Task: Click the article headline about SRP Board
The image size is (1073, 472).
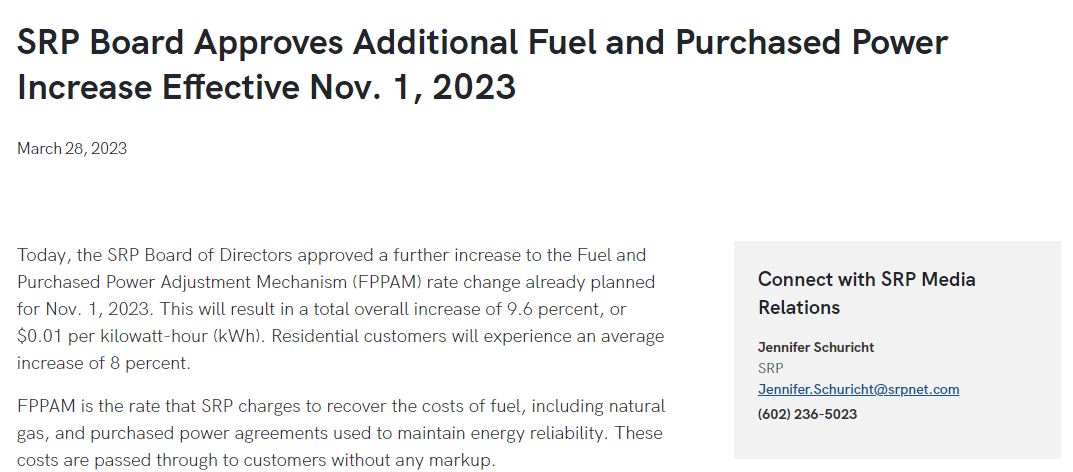Action: pyautogui.click(x=482, y=64)
